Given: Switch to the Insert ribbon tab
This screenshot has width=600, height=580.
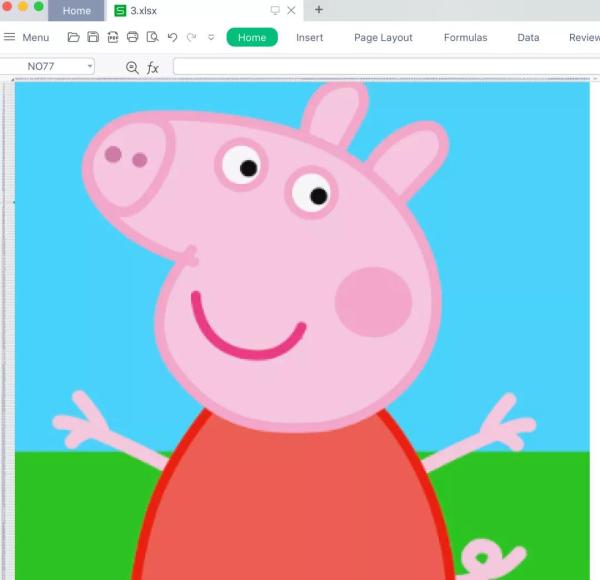Looking at the screenshot, I should 310,37.
